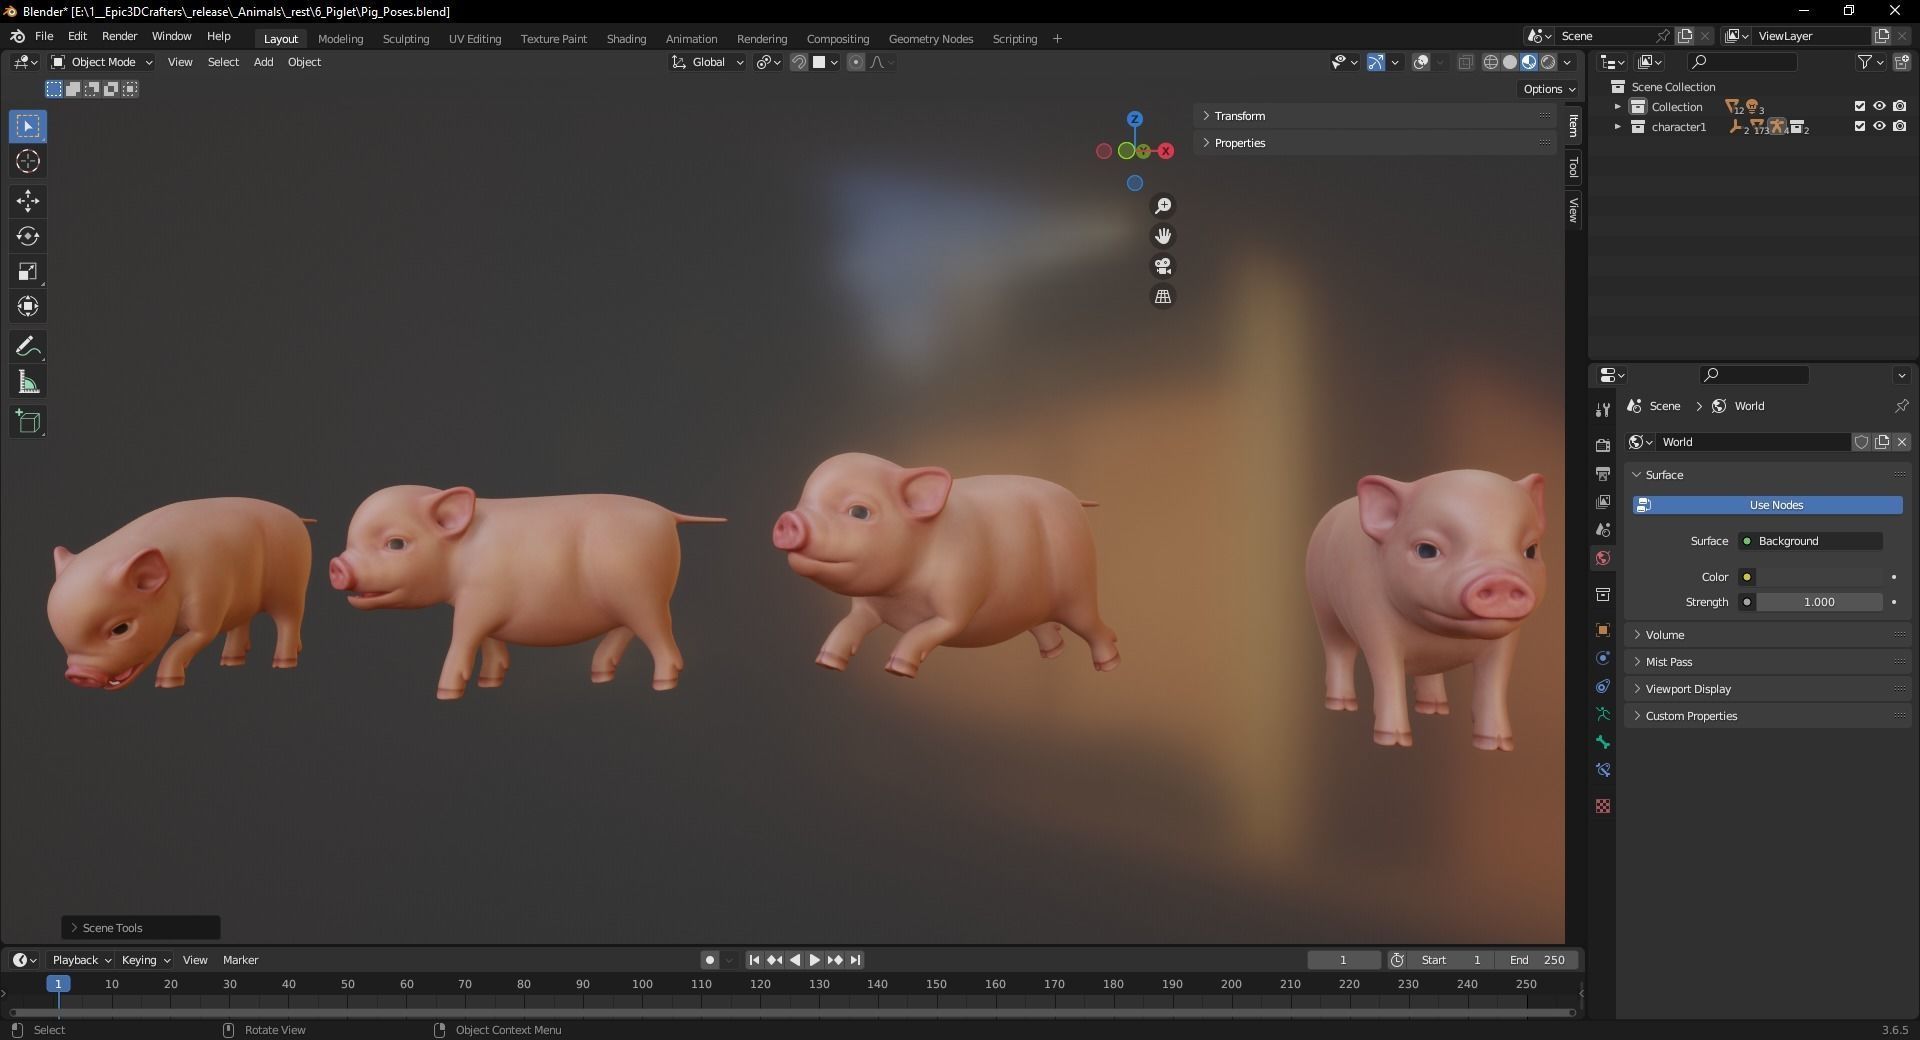Disable character1 in renders camera icon
This screenshot has height=1040, width=1920.
(x=1900, y=126)
